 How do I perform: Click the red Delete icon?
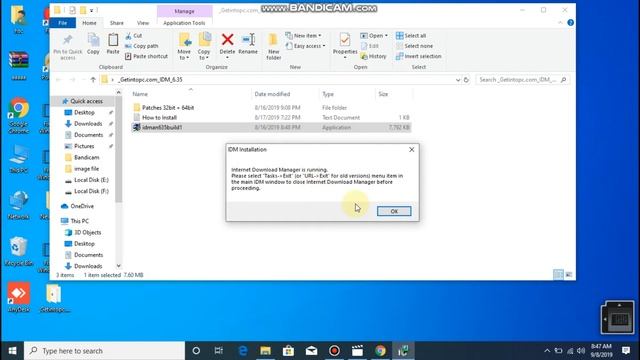(227, 40)
